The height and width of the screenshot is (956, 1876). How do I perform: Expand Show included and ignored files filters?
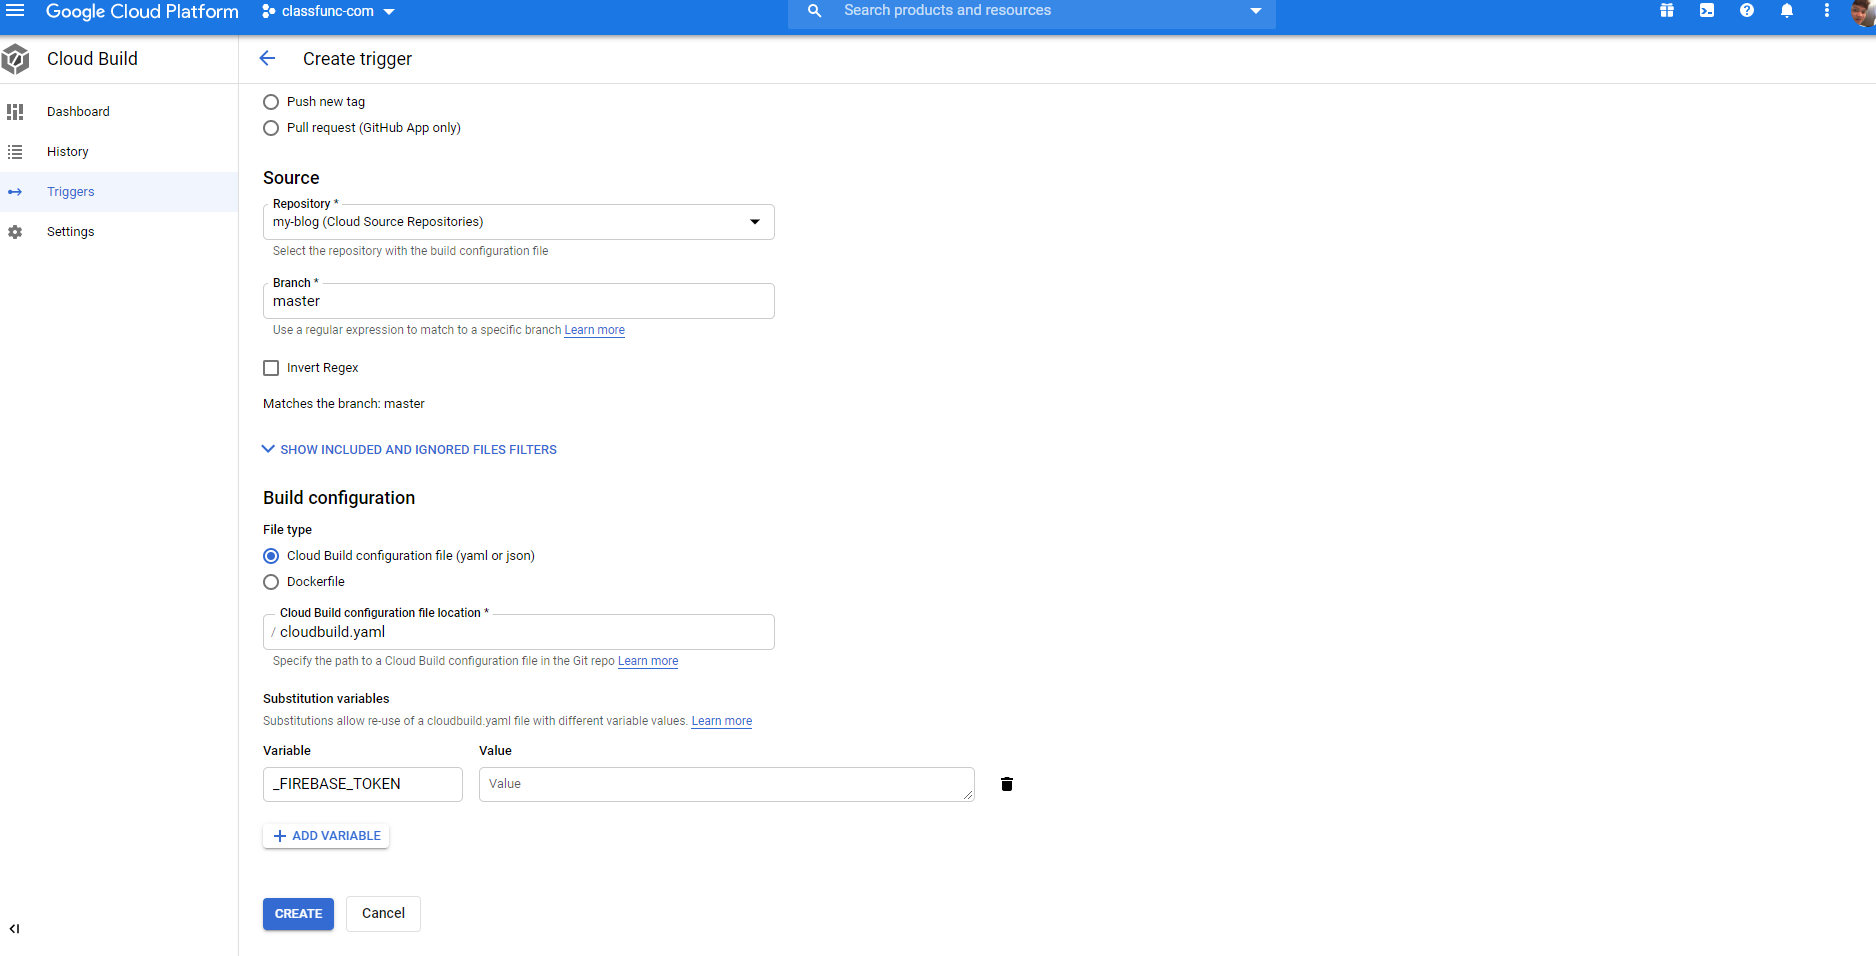tap(409, 450)
